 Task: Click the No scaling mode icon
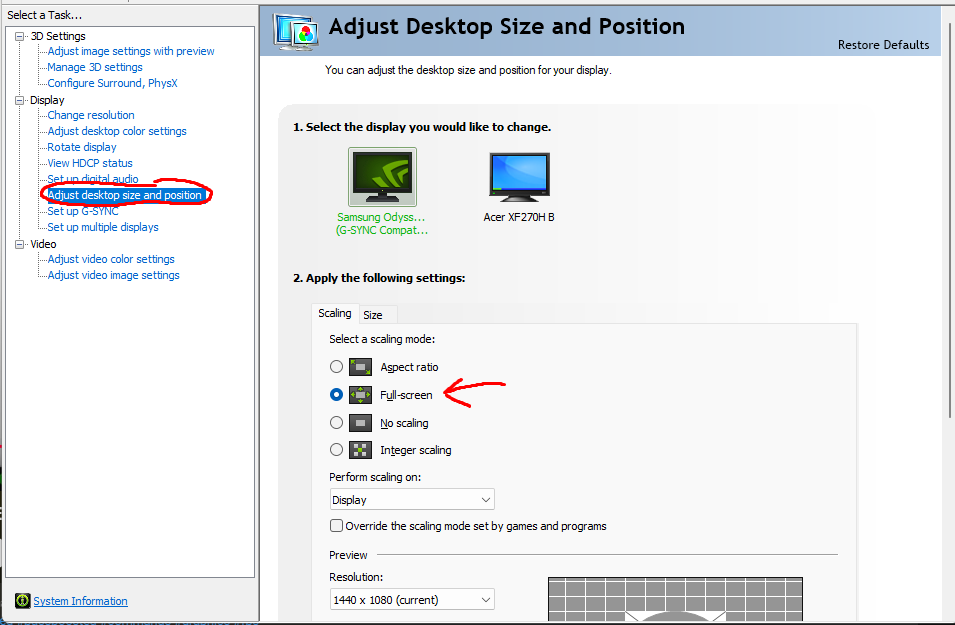360,423
